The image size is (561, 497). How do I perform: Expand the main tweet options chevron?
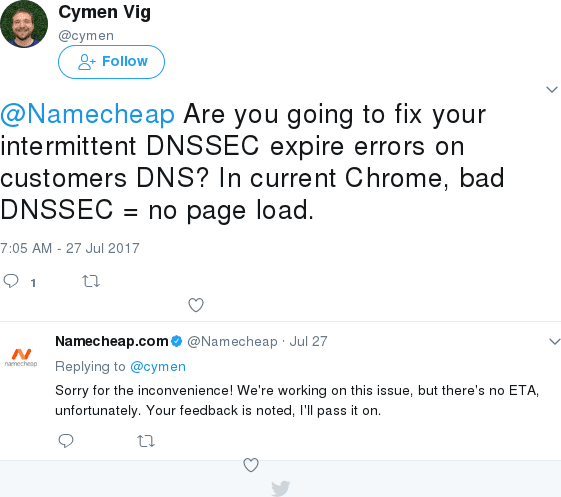(x=552, y=89)
